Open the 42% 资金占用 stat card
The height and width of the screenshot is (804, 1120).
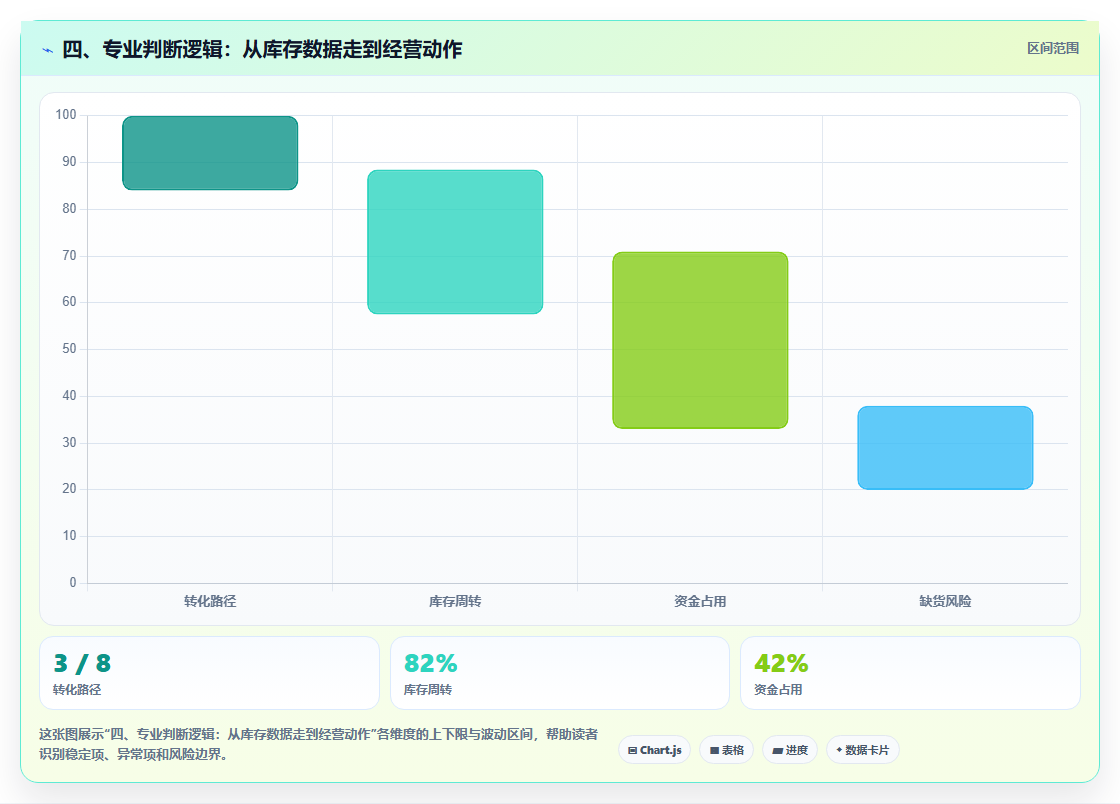[x=911, y=673]
